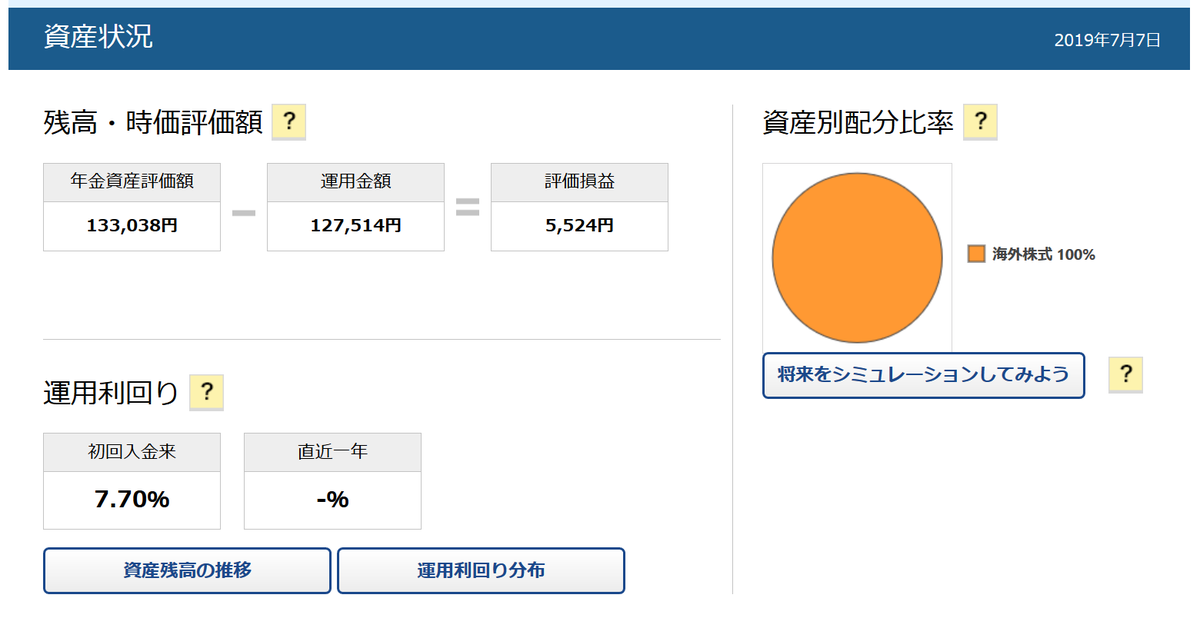The width and height of the screenshot is (1200, 618).
Task: Select 年金資産評価額 value 133,038円
Action: coord(132,226)
